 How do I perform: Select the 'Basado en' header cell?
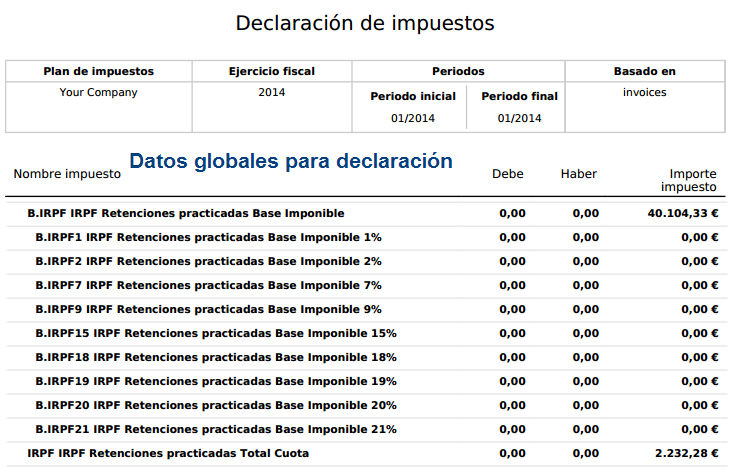[x=644, y=72]
